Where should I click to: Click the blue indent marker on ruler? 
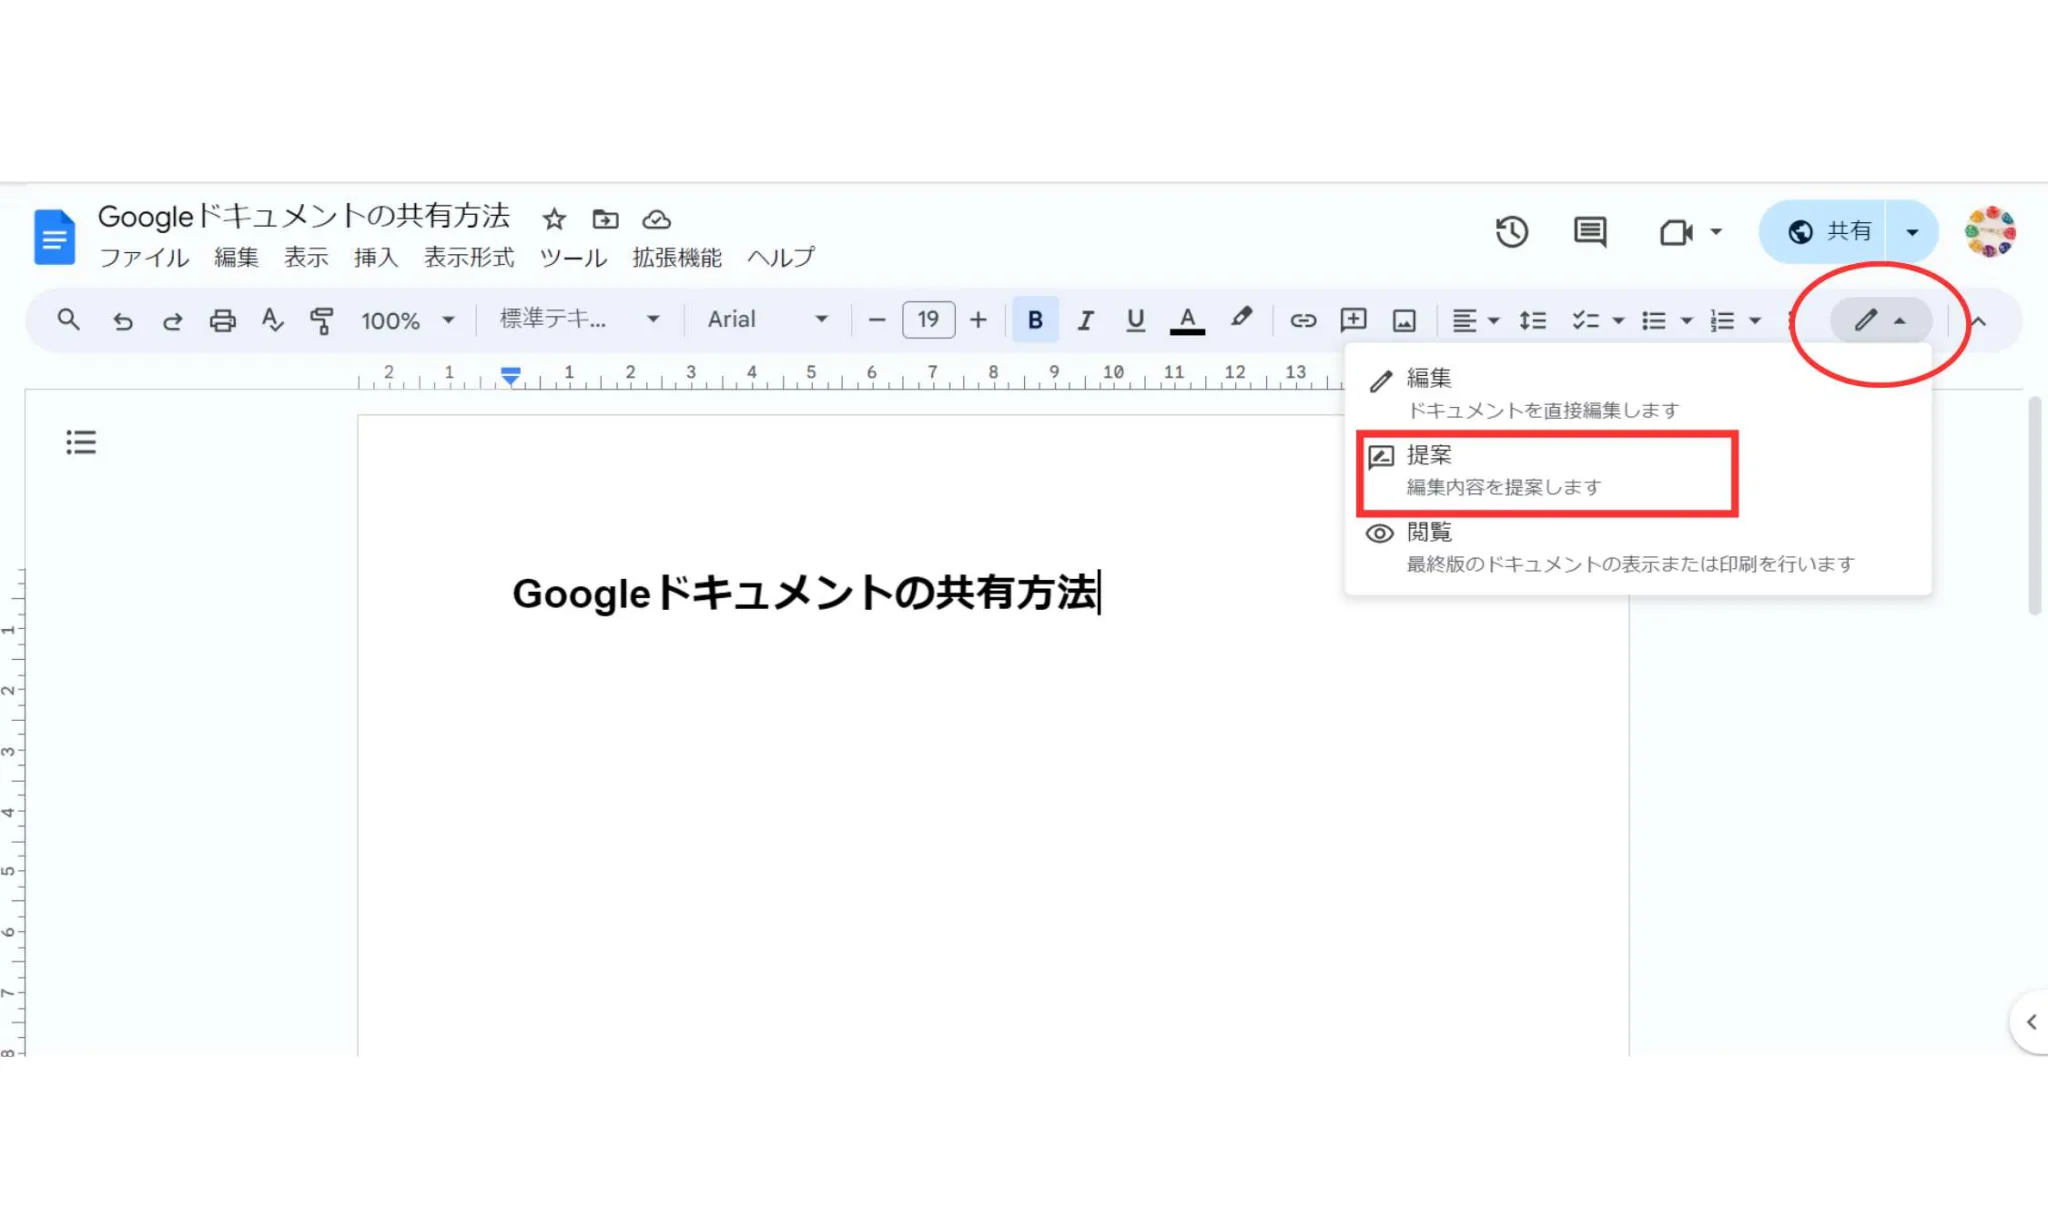[510, 375]
